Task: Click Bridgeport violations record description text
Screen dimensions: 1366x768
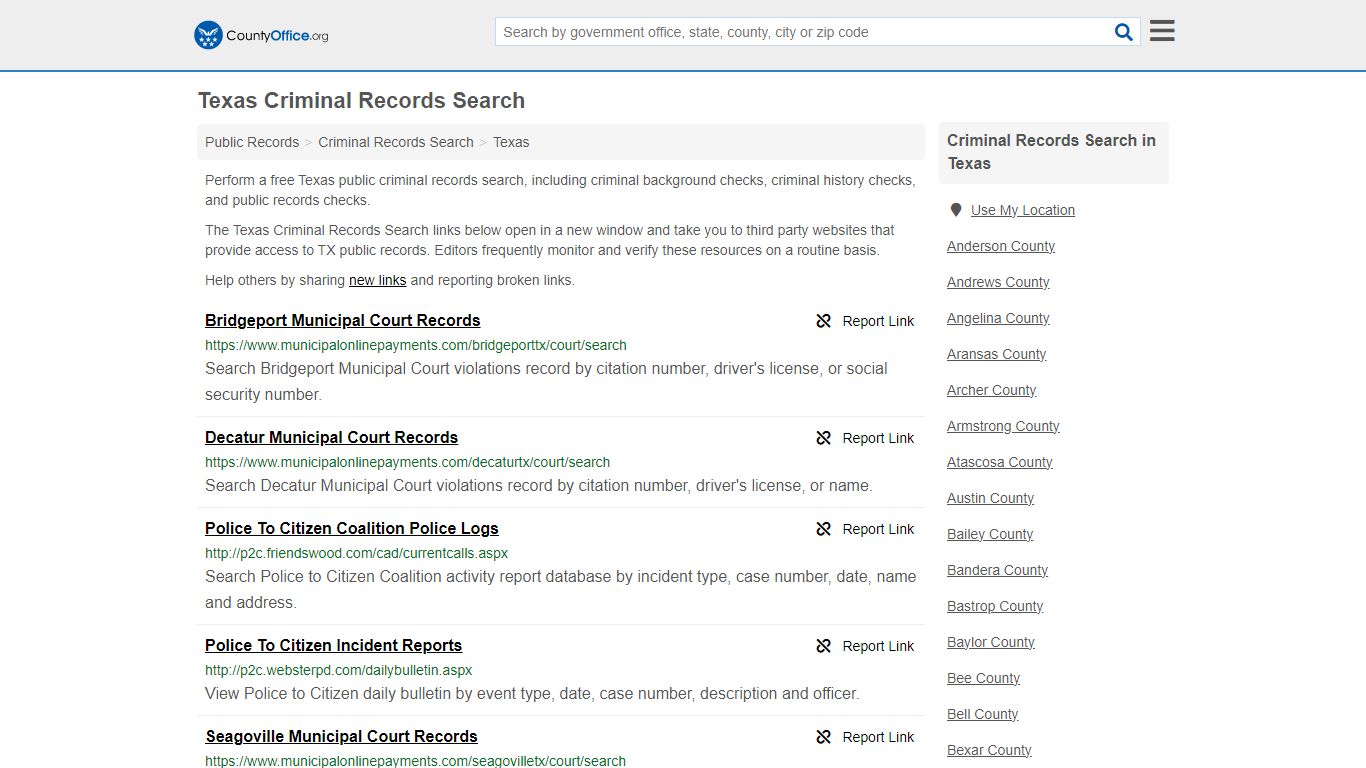Action: (546, 381)
